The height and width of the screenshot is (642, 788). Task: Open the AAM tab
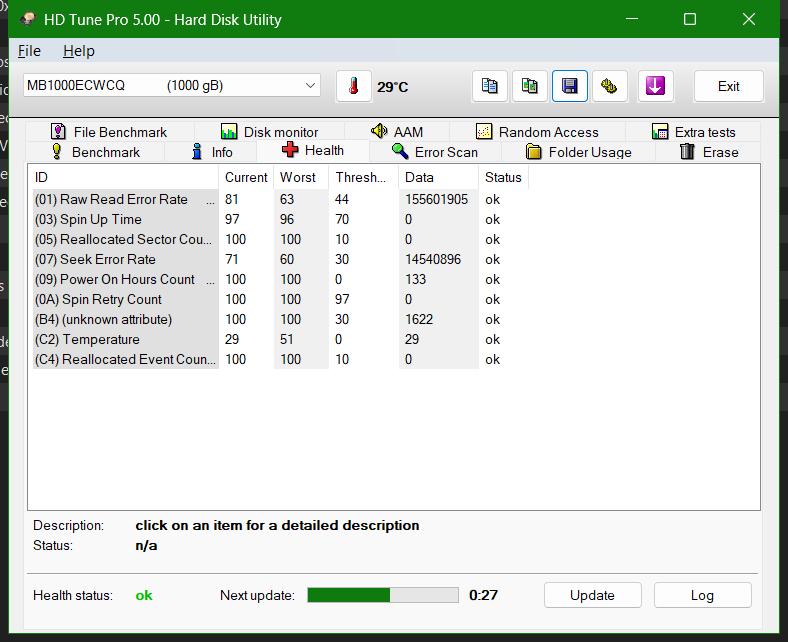397,132
